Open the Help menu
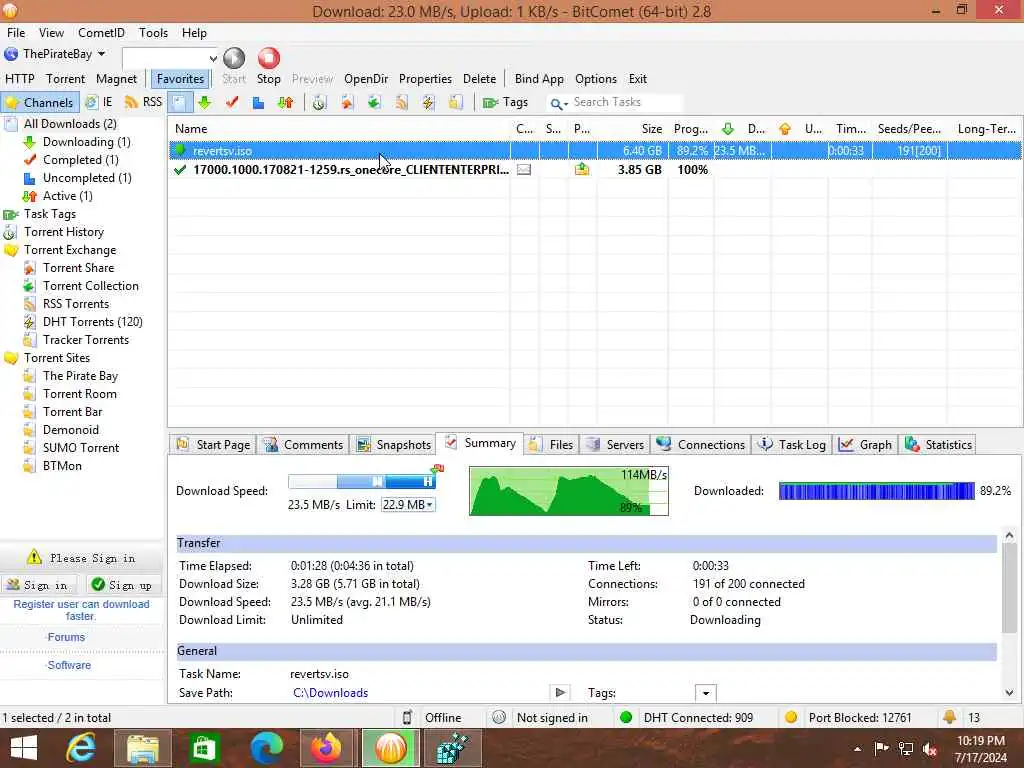This screenshot has width=1024, height=768. [194, 33]
